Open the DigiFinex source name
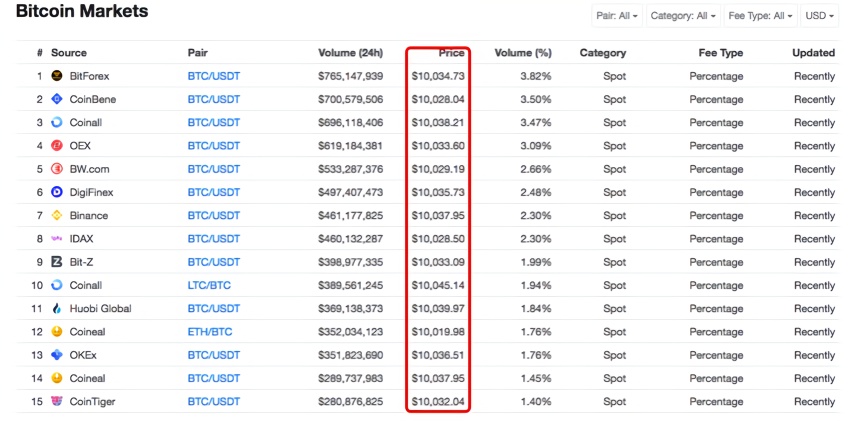 click(92, 193)
